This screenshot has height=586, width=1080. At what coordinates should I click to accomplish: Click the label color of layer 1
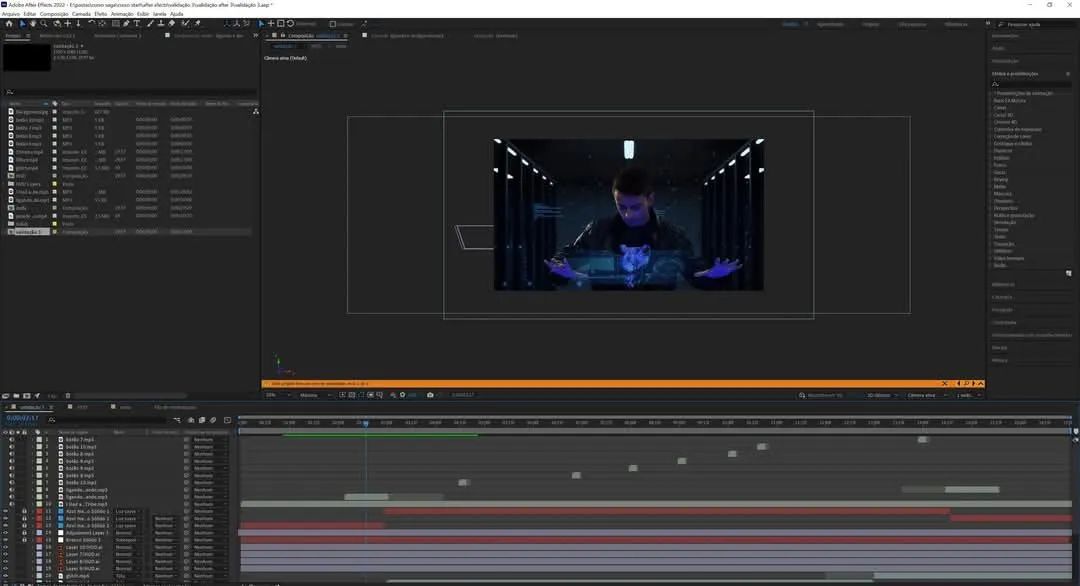(x=39, y=439)
